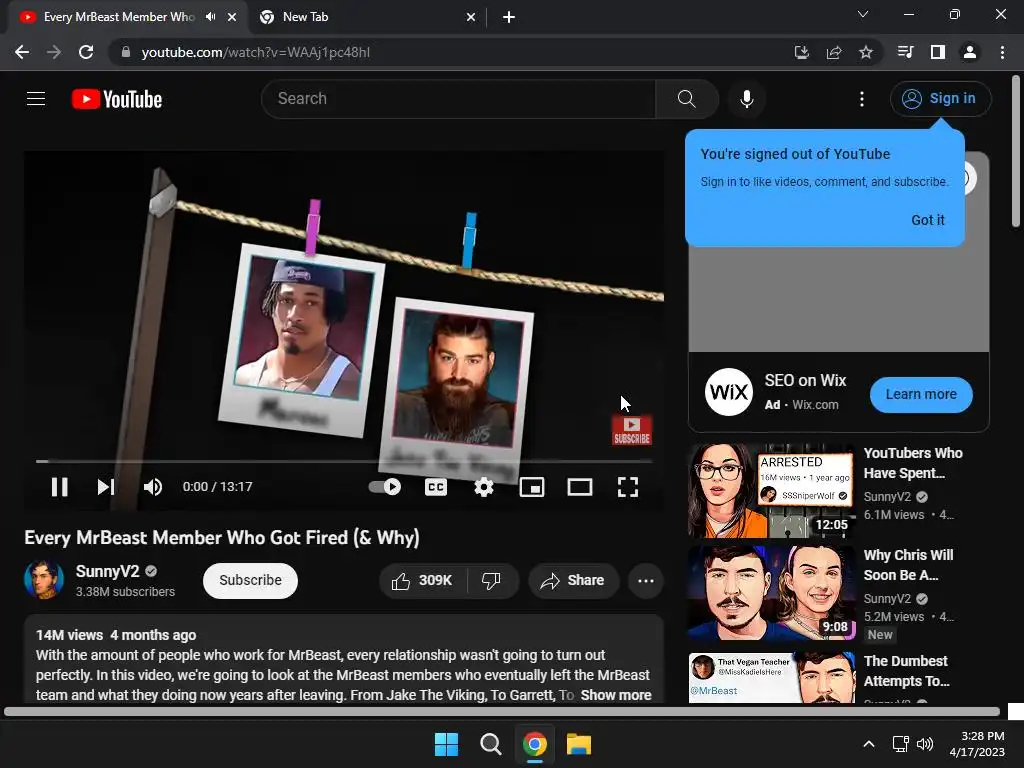Open Chrome profile icon

[x=970, y=52]
